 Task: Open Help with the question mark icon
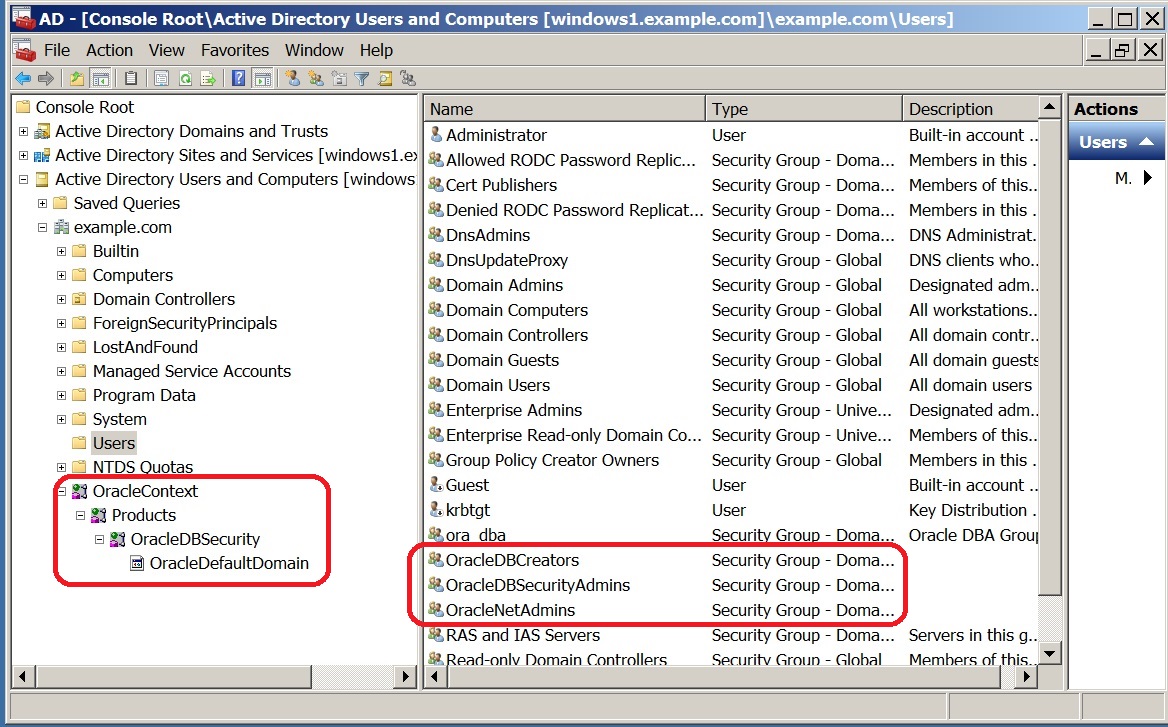tap(239, 79)
